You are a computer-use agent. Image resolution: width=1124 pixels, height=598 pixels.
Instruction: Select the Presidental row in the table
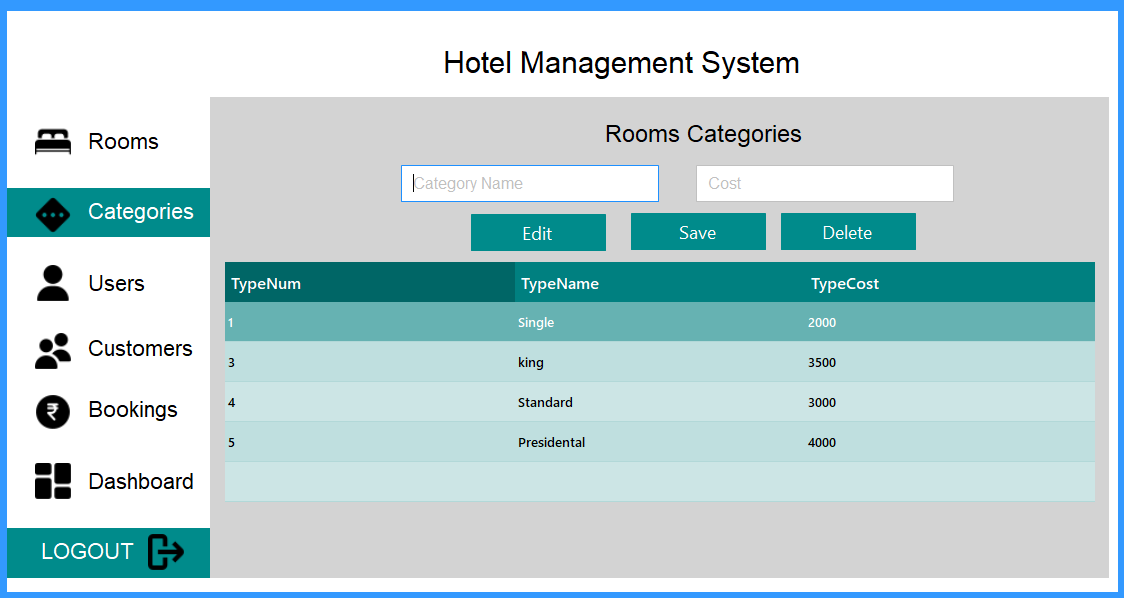click(660, 442)
